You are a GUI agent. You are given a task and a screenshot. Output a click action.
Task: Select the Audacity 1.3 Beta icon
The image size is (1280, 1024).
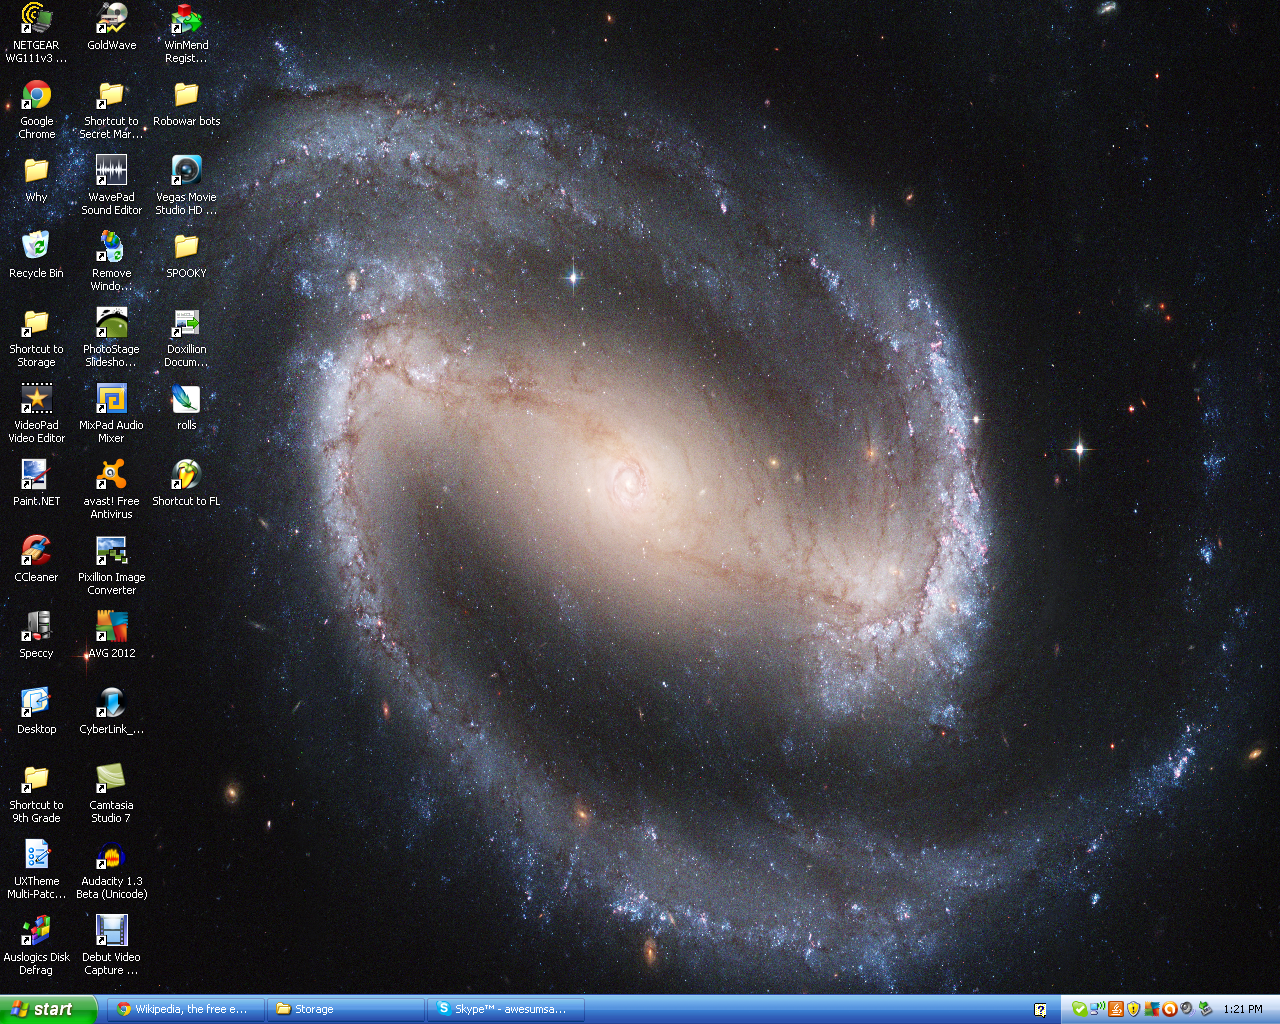tap(111, 869)
